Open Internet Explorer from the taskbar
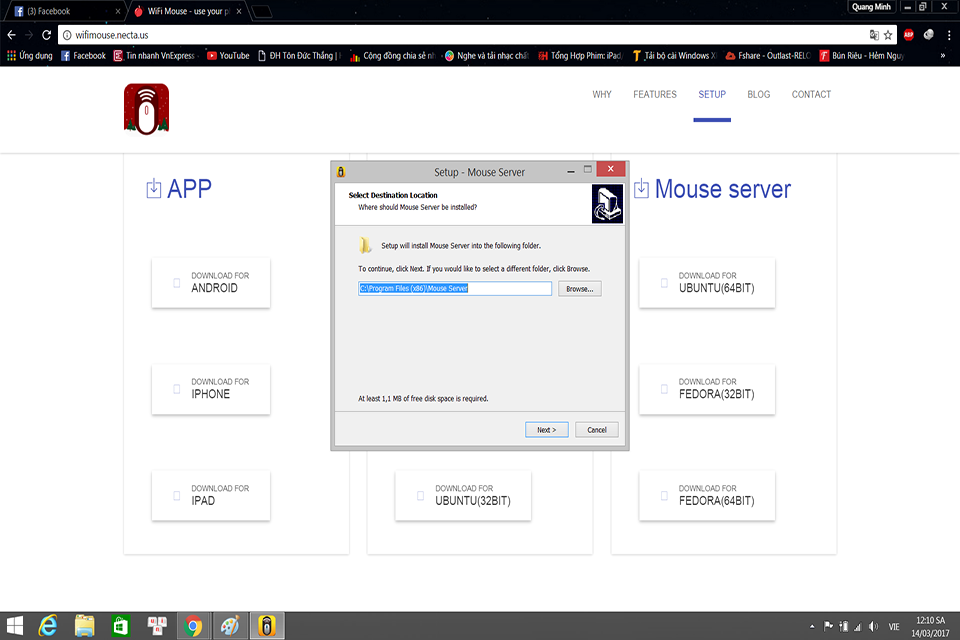Screen dimensions: 960x640 (48, 626)
